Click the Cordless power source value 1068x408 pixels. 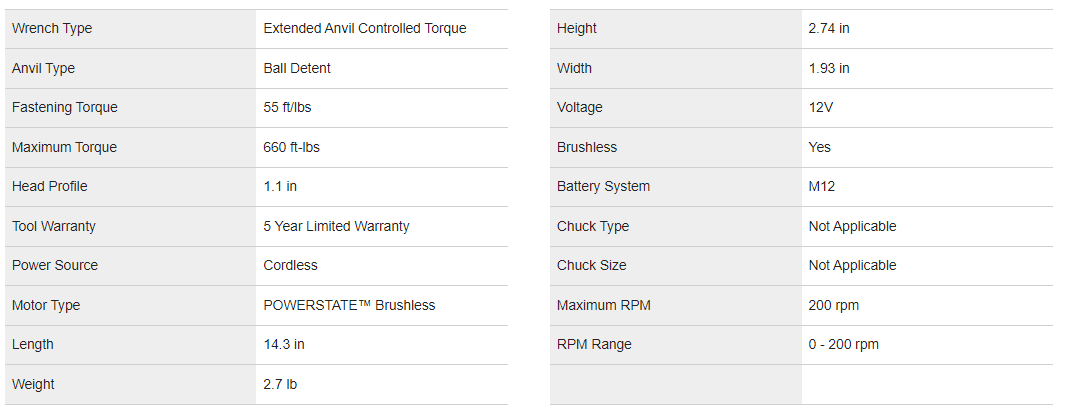click(290, 266)
